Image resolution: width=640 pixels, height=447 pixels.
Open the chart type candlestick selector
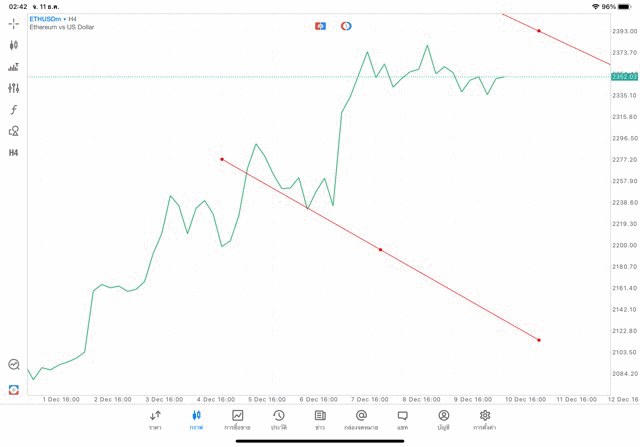14,45
